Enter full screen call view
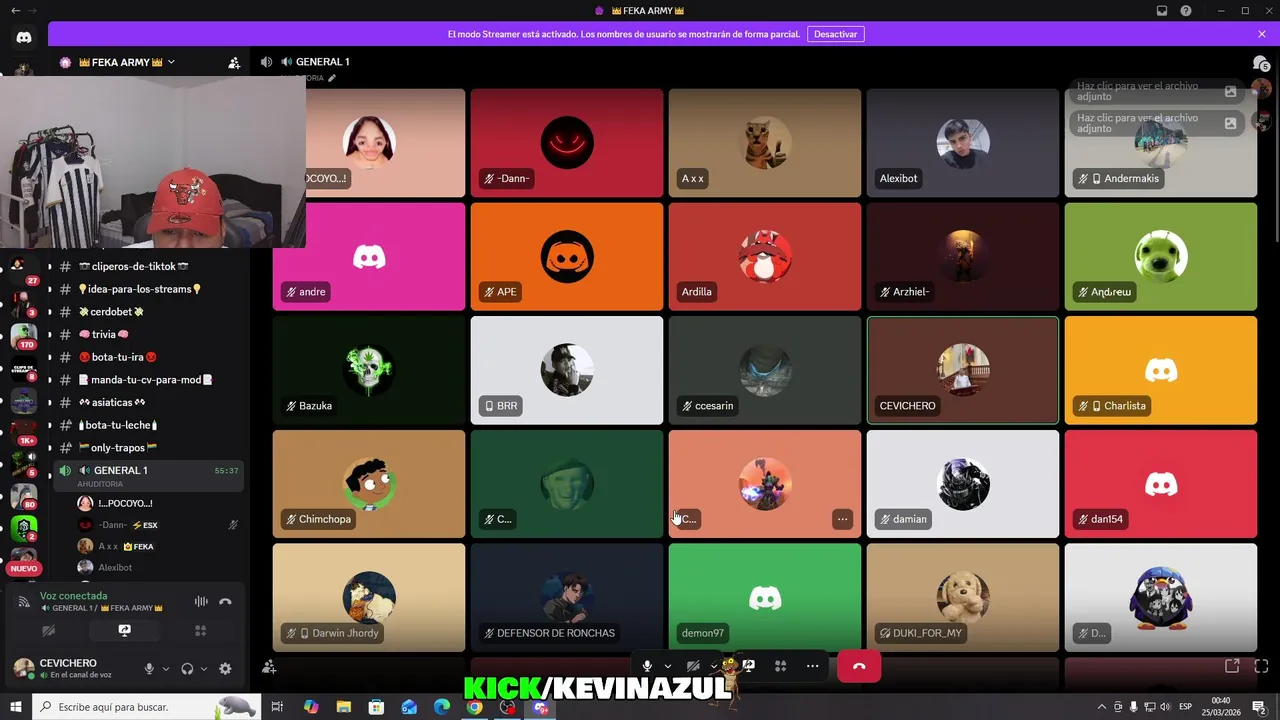 click(x=1261, y=666)
